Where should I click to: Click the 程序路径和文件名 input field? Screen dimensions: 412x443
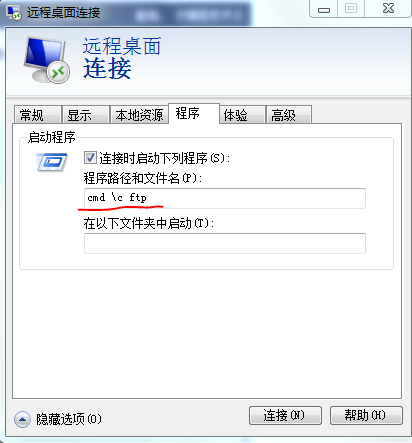[x=225, y=198]
